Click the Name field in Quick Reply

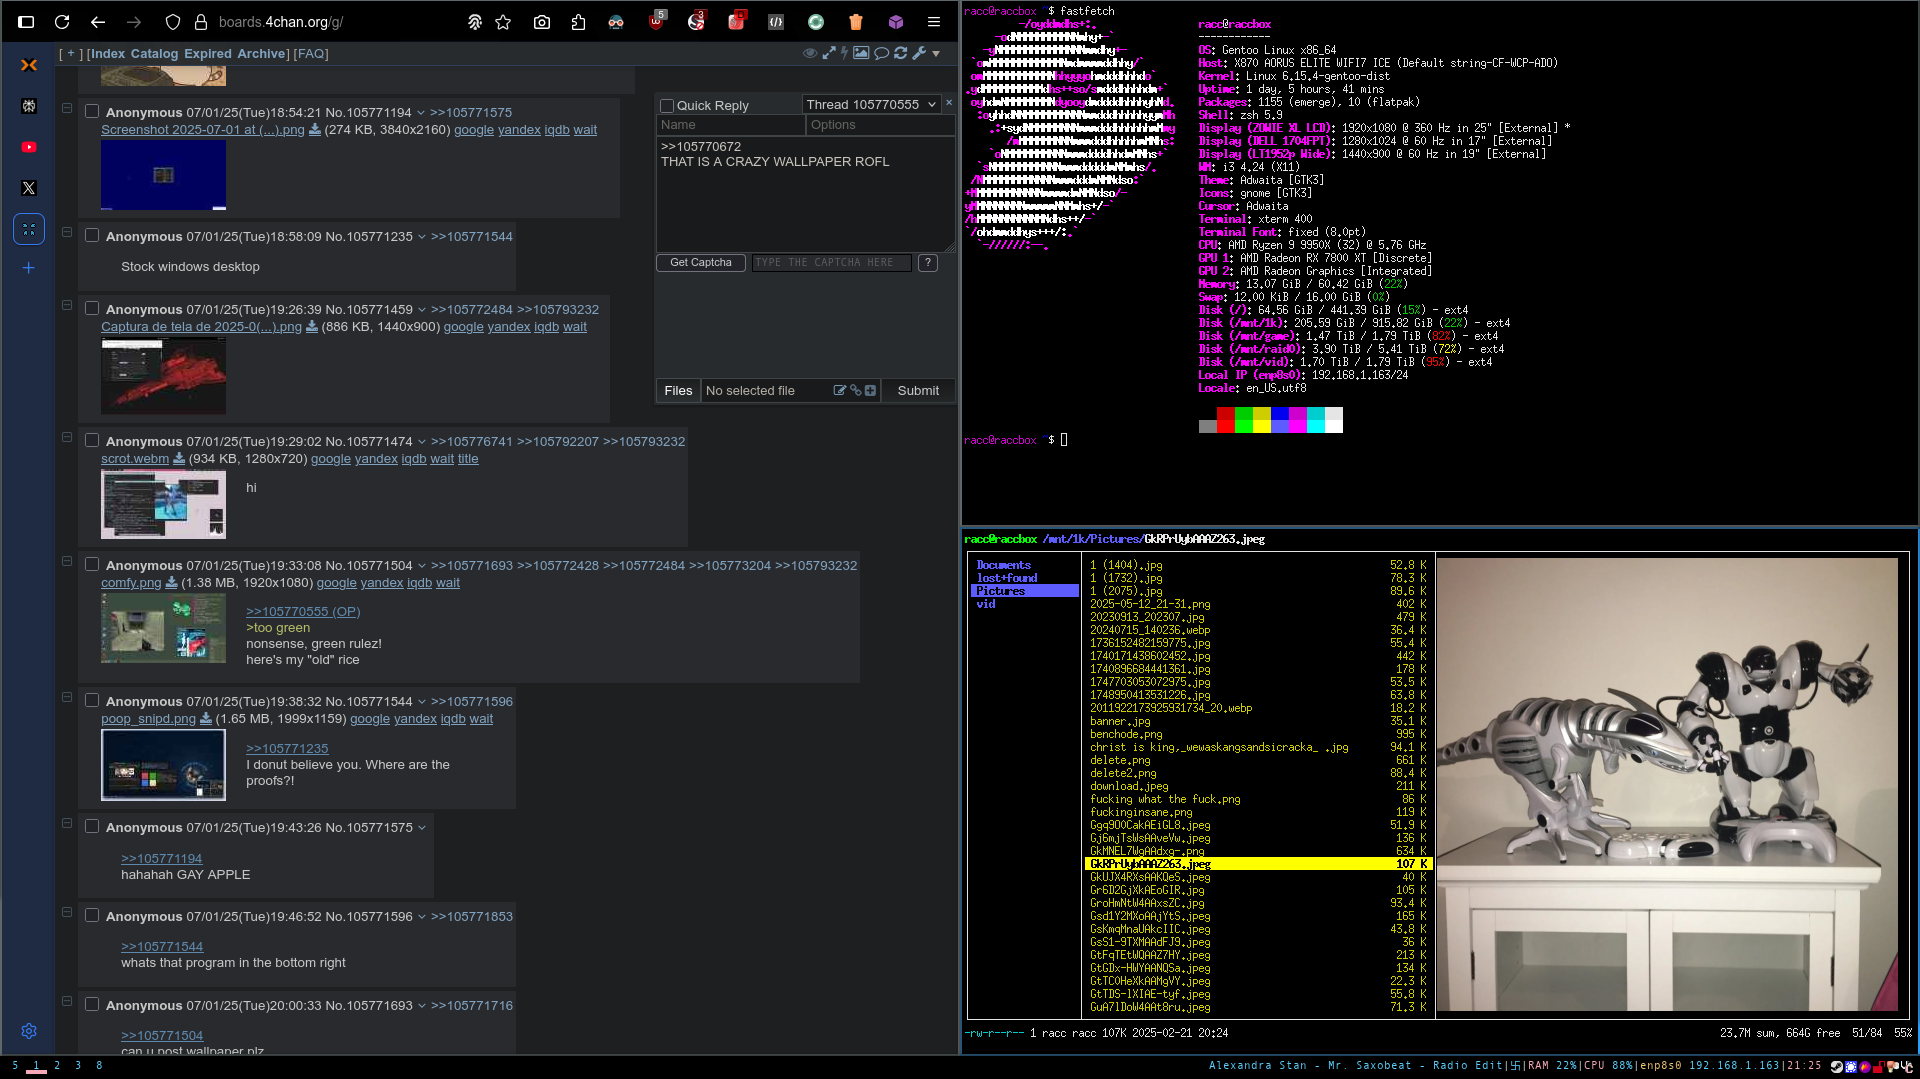(x=731, y=125)
